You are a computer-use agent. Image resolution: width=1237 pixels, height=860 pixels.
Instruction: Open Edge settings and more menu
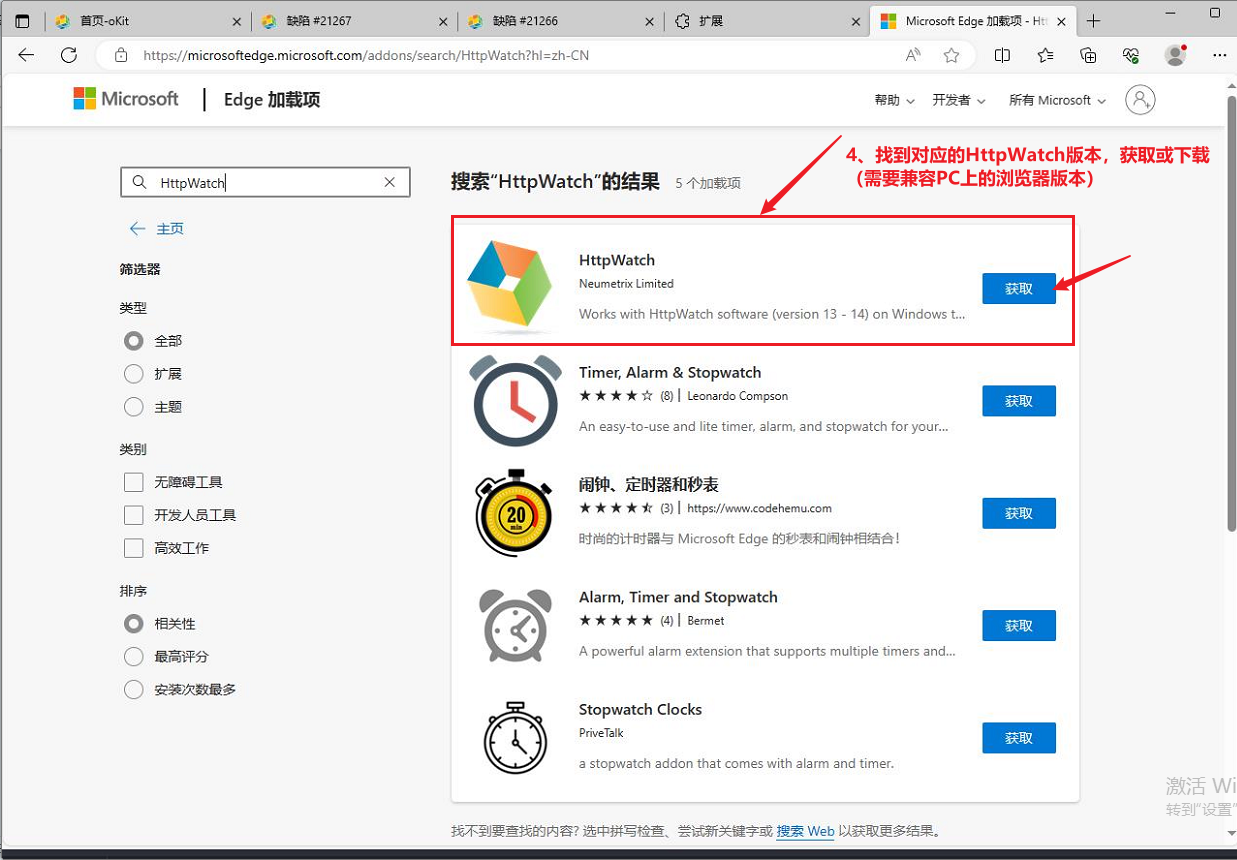(x=1219, y=55)
